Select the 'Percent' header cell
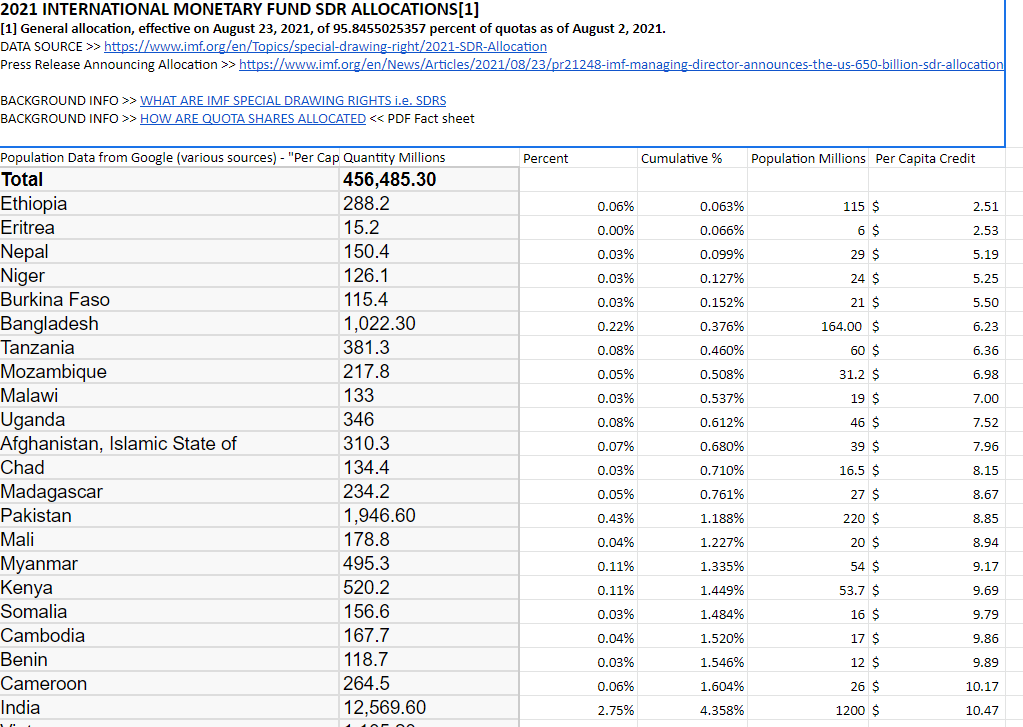The width and height of the screenshot is (1023, 727). coord(578,158)
